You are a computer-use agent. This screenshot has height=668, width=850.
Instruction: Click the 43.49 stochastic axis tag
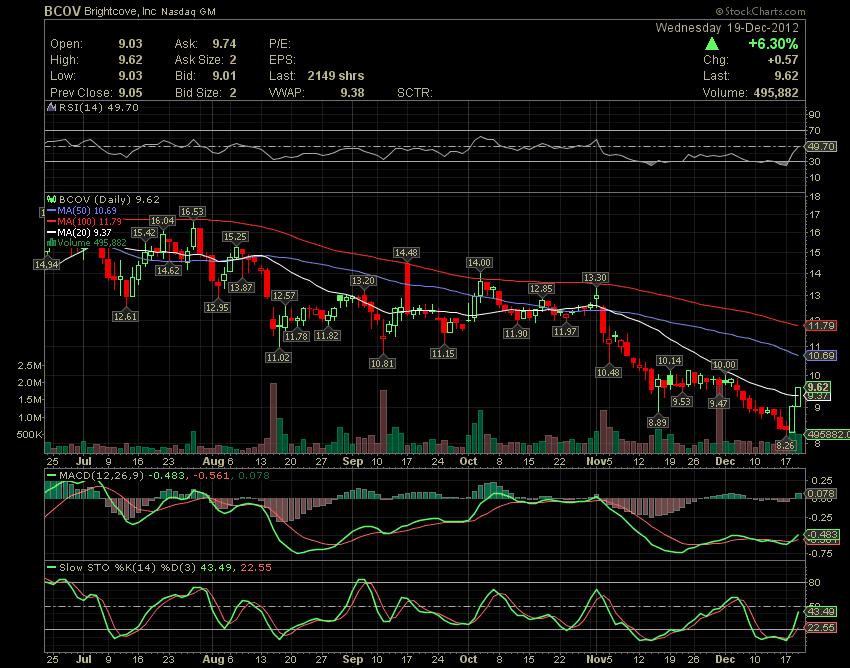(x=821, y=611)
